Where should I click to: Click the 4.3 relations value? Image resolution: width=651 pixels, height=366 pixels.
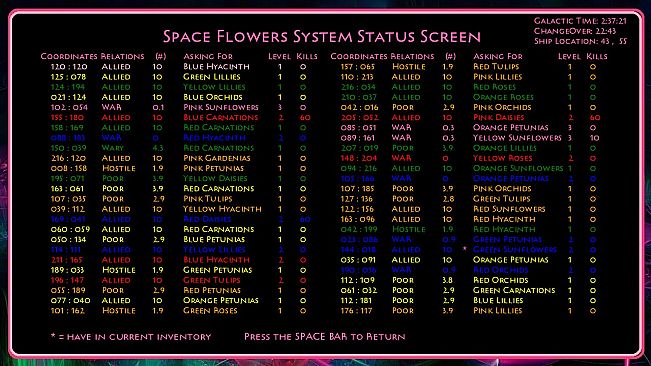click(x=158, y=148)
